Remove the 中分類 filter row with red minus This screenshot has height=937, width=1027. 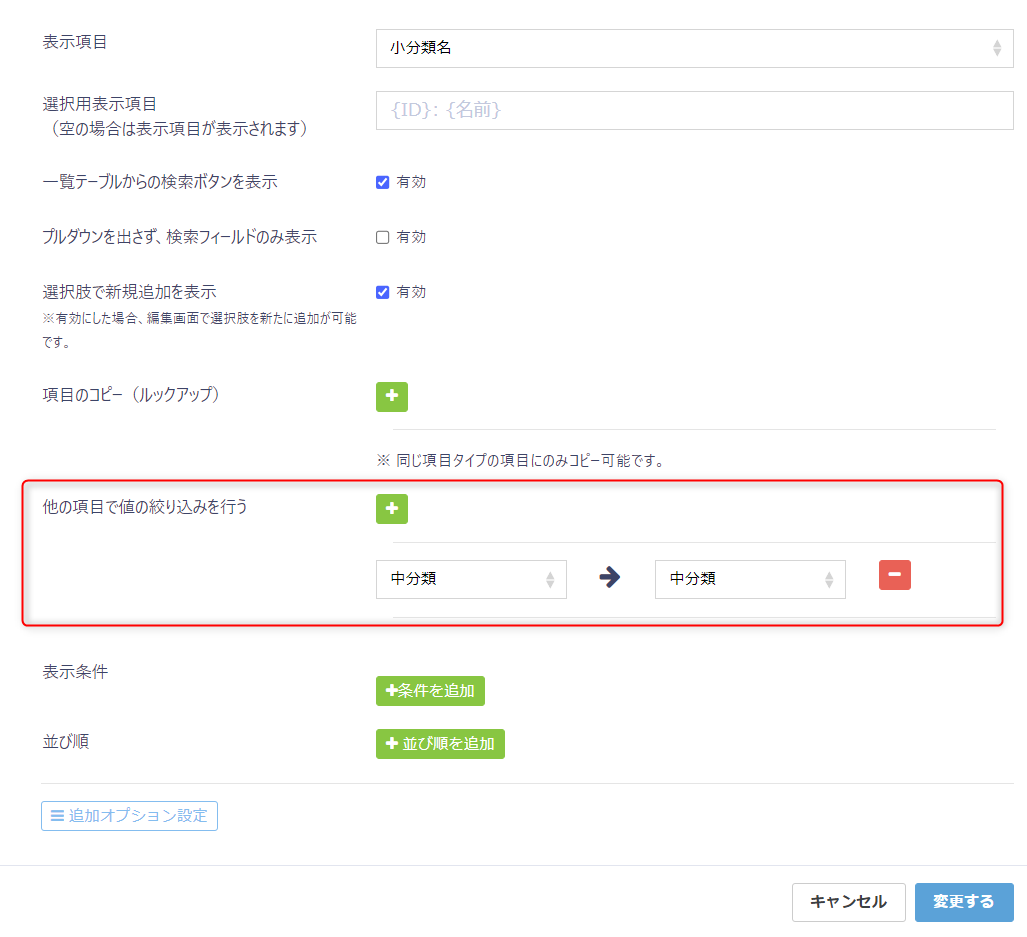[894, 575]
